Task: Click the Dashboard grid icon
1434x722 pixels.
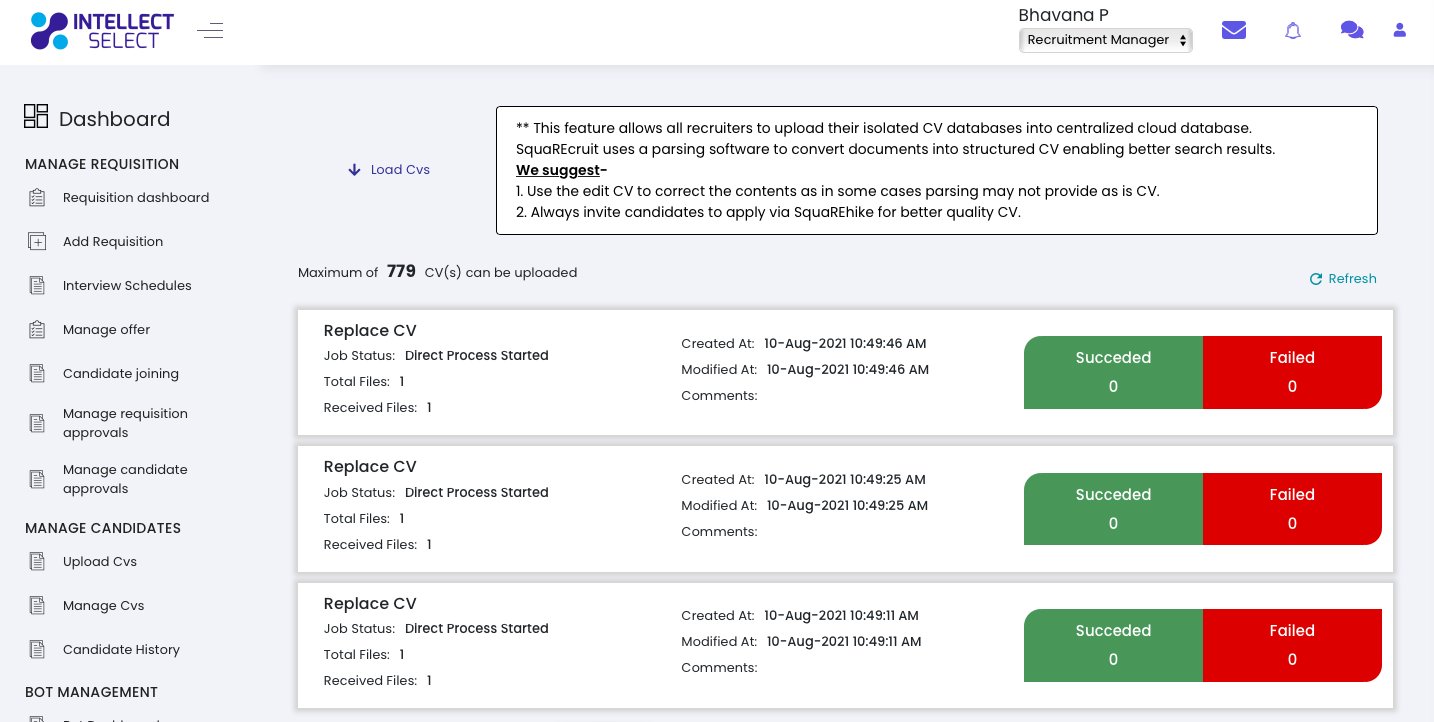Action: [36, 116]
